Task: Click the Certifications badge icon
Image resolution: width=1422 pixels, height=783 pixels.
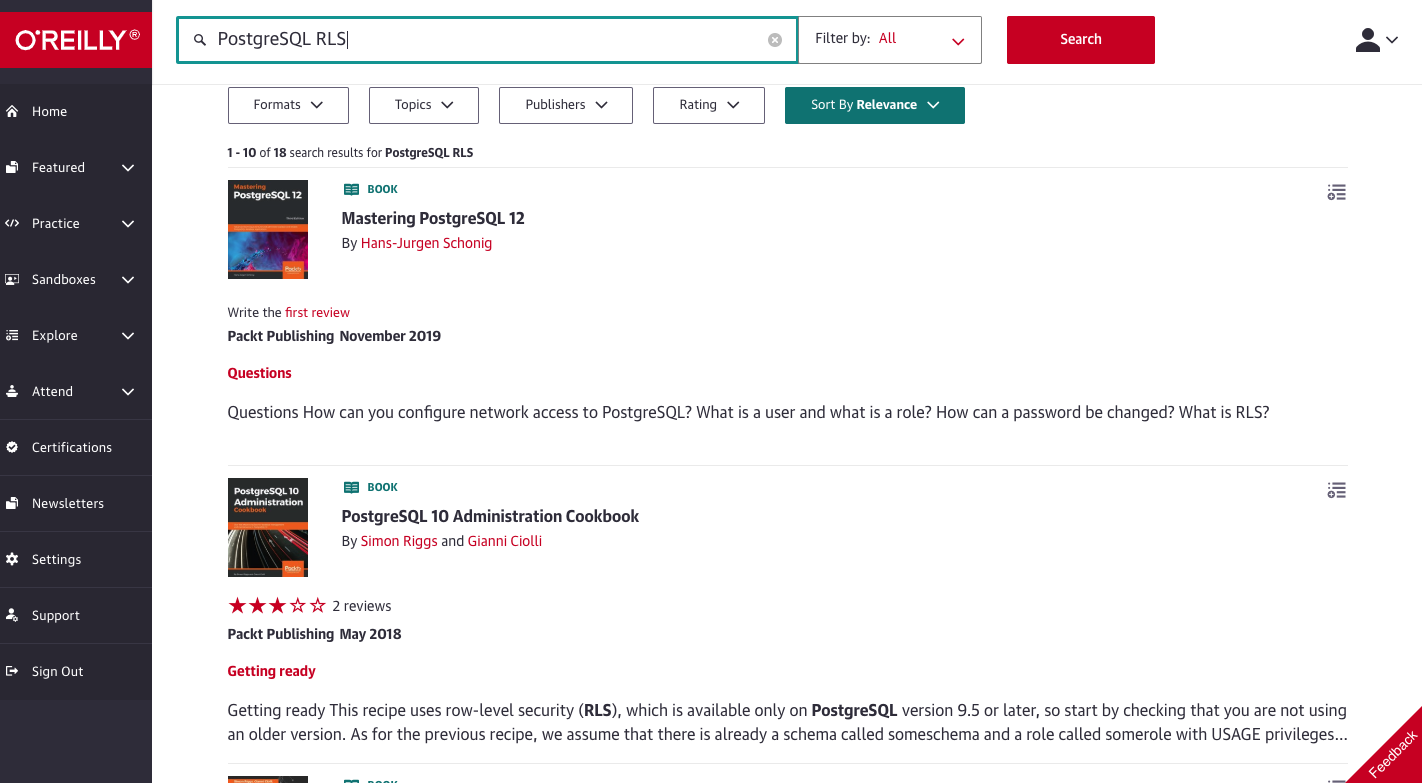Action: click(x=12, y=447)
